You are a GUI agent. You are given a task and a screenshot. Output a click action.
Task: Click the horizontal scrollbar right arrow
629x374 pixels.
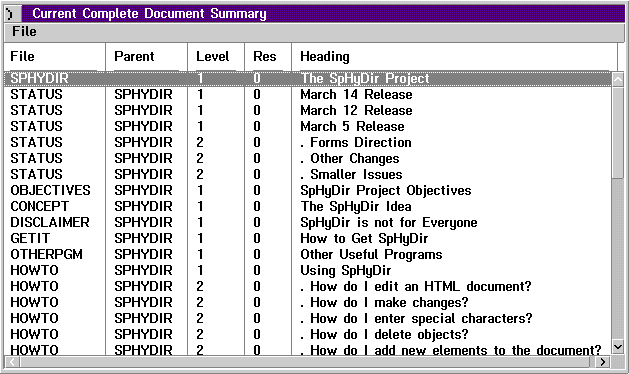click(602, 362)
